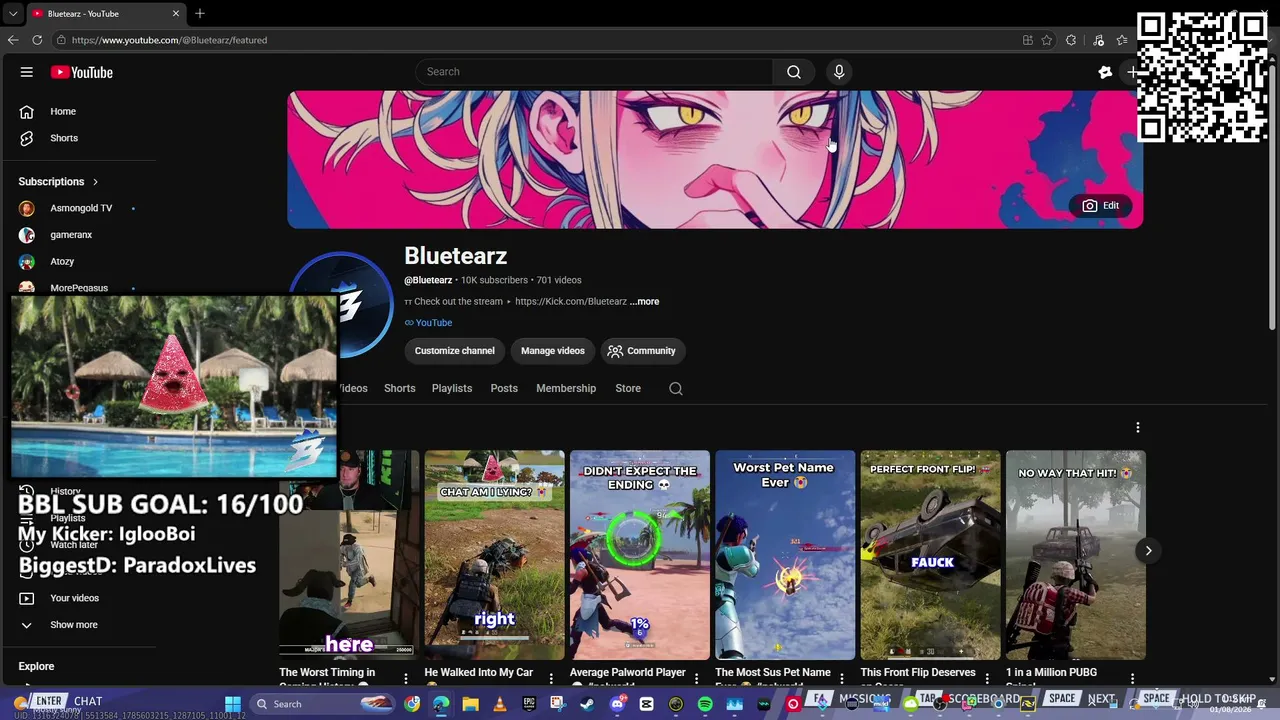The image size is (1280, 720).
Task: Open Steam from the taskbar
Action: coord(587,704)
